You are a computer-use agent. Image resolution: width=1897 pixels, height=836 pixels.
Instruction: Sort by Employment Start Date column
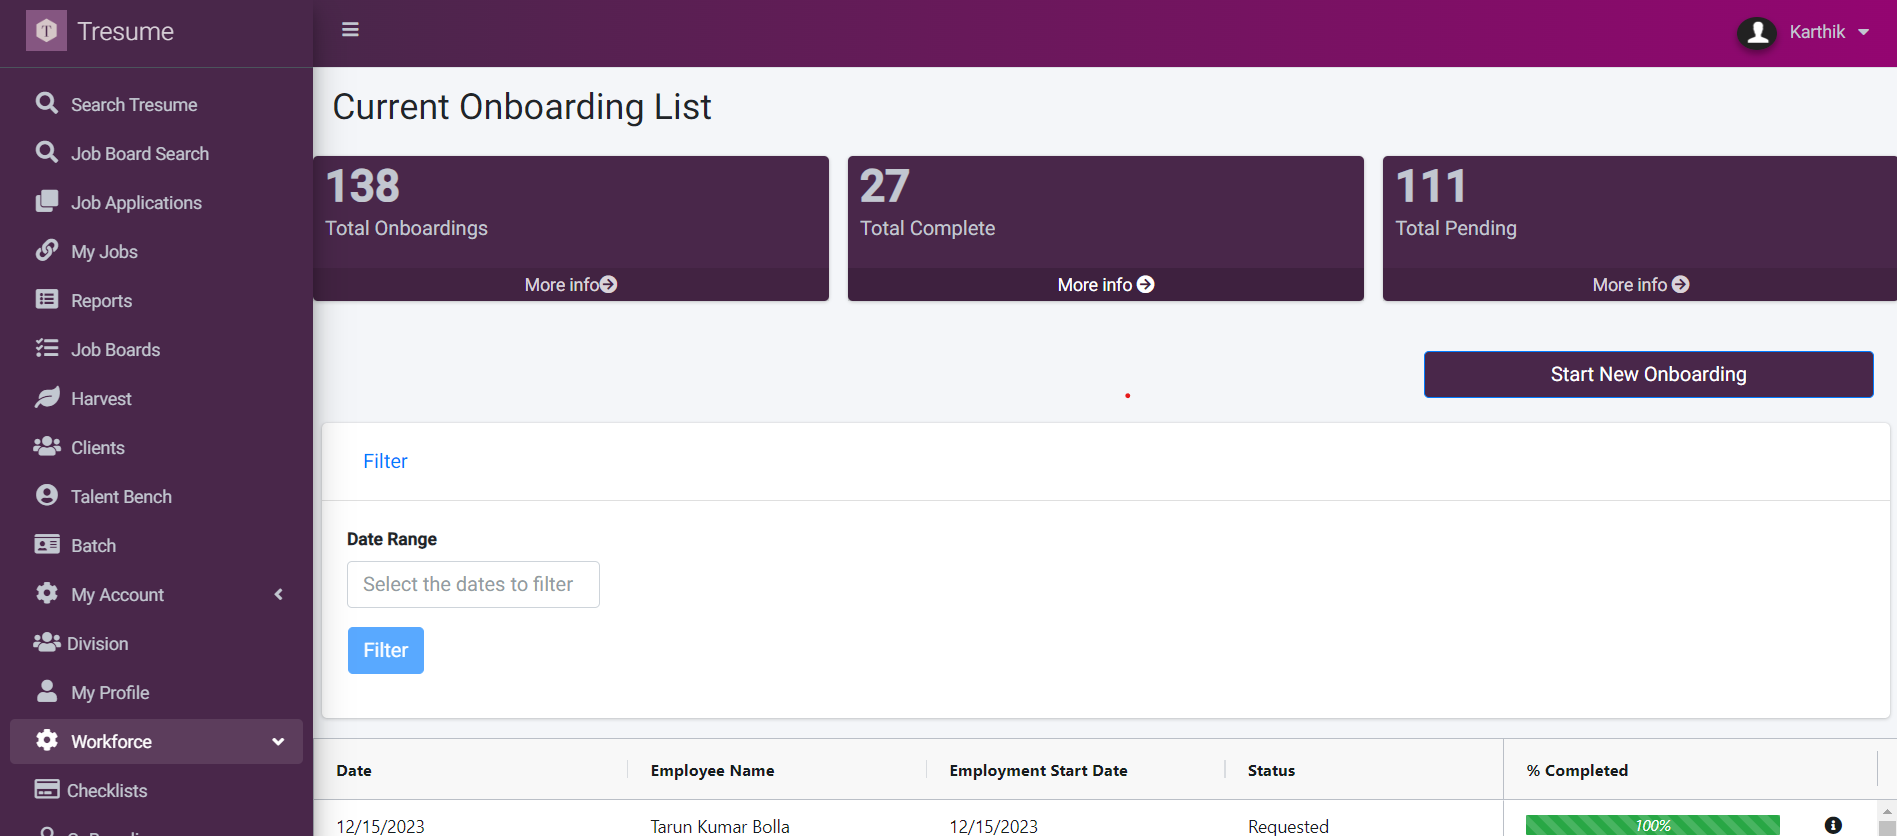click(1038, 770)
